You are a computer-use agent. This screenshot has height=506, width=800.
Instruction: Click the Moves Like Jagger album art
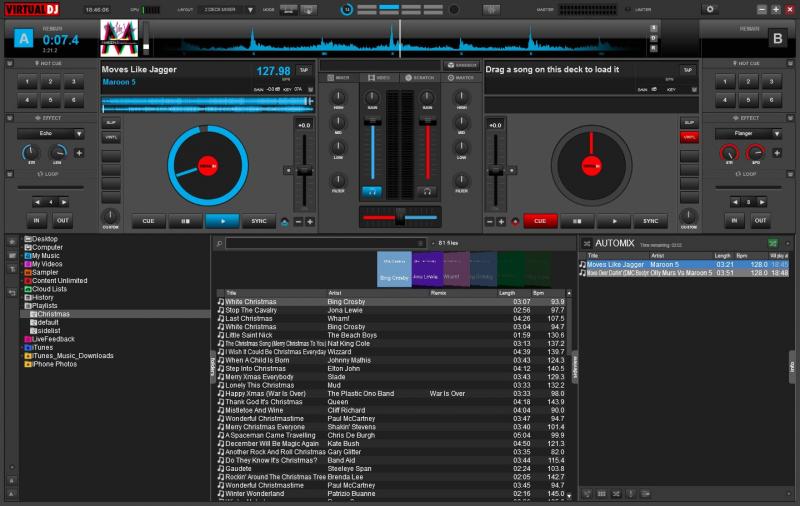119,38
